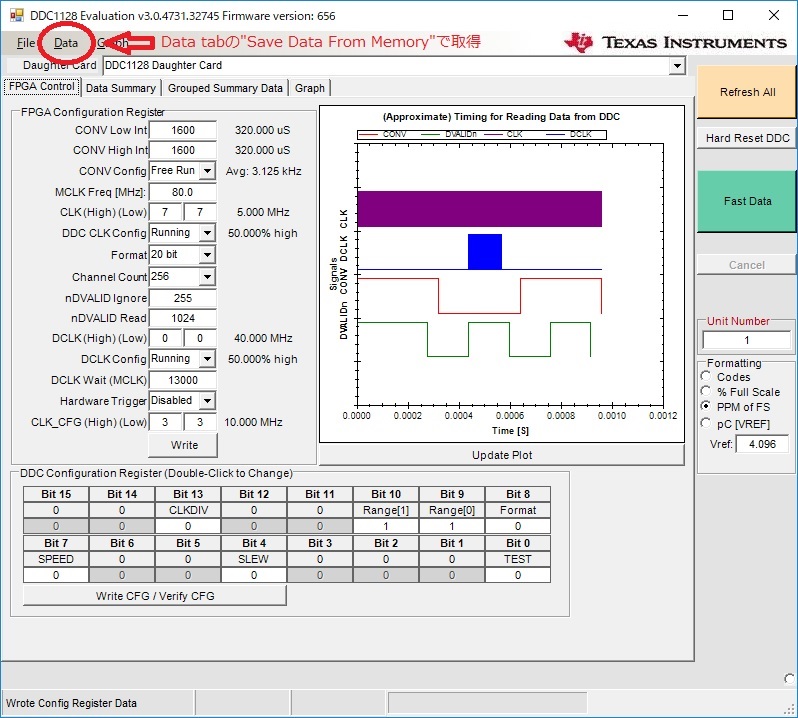Viewport: 798px width, 718px height.
Task: Click the CLK Low value field
Action: click(200, 212)
